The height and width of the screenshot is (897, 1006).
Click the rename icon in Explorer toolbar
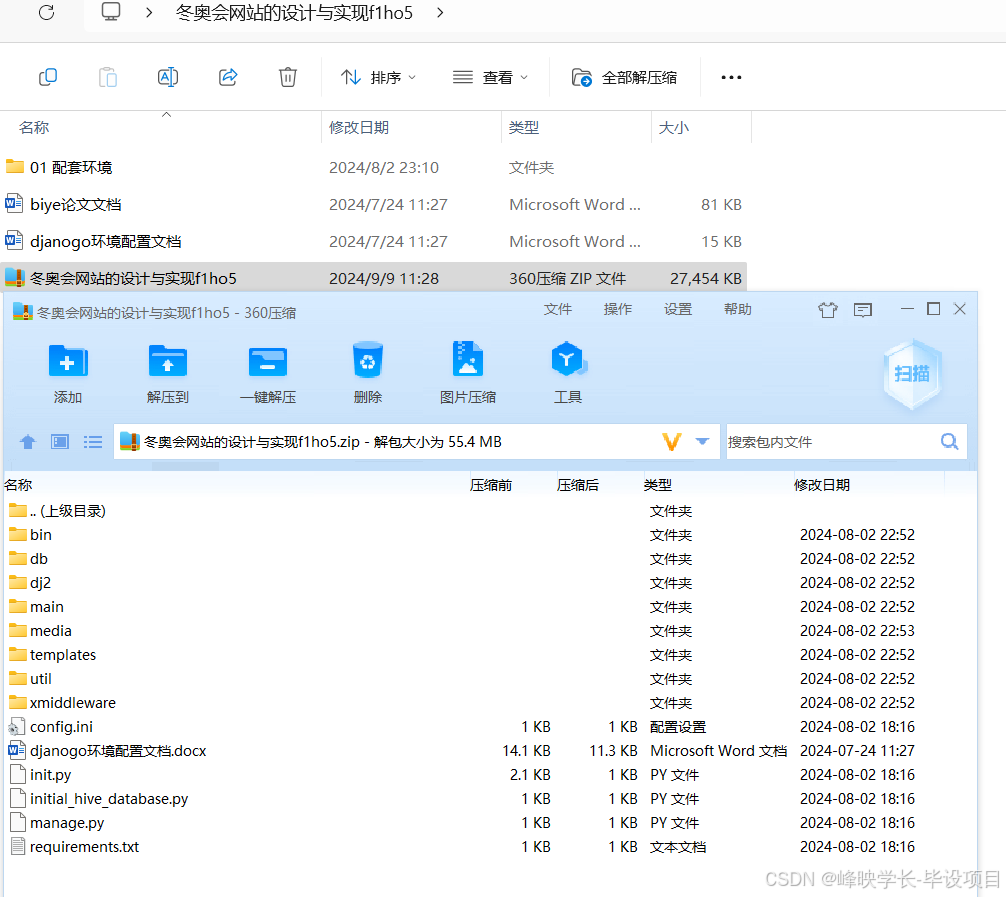point(168,76)
